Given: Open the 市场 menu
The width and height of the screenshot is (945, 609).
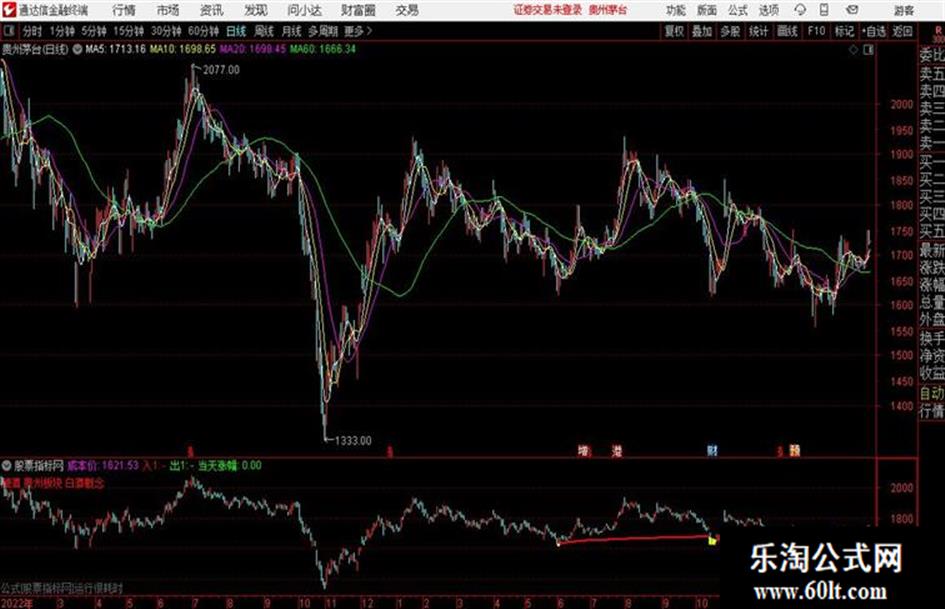Looking at the screenshot, I should coord(168,10).
